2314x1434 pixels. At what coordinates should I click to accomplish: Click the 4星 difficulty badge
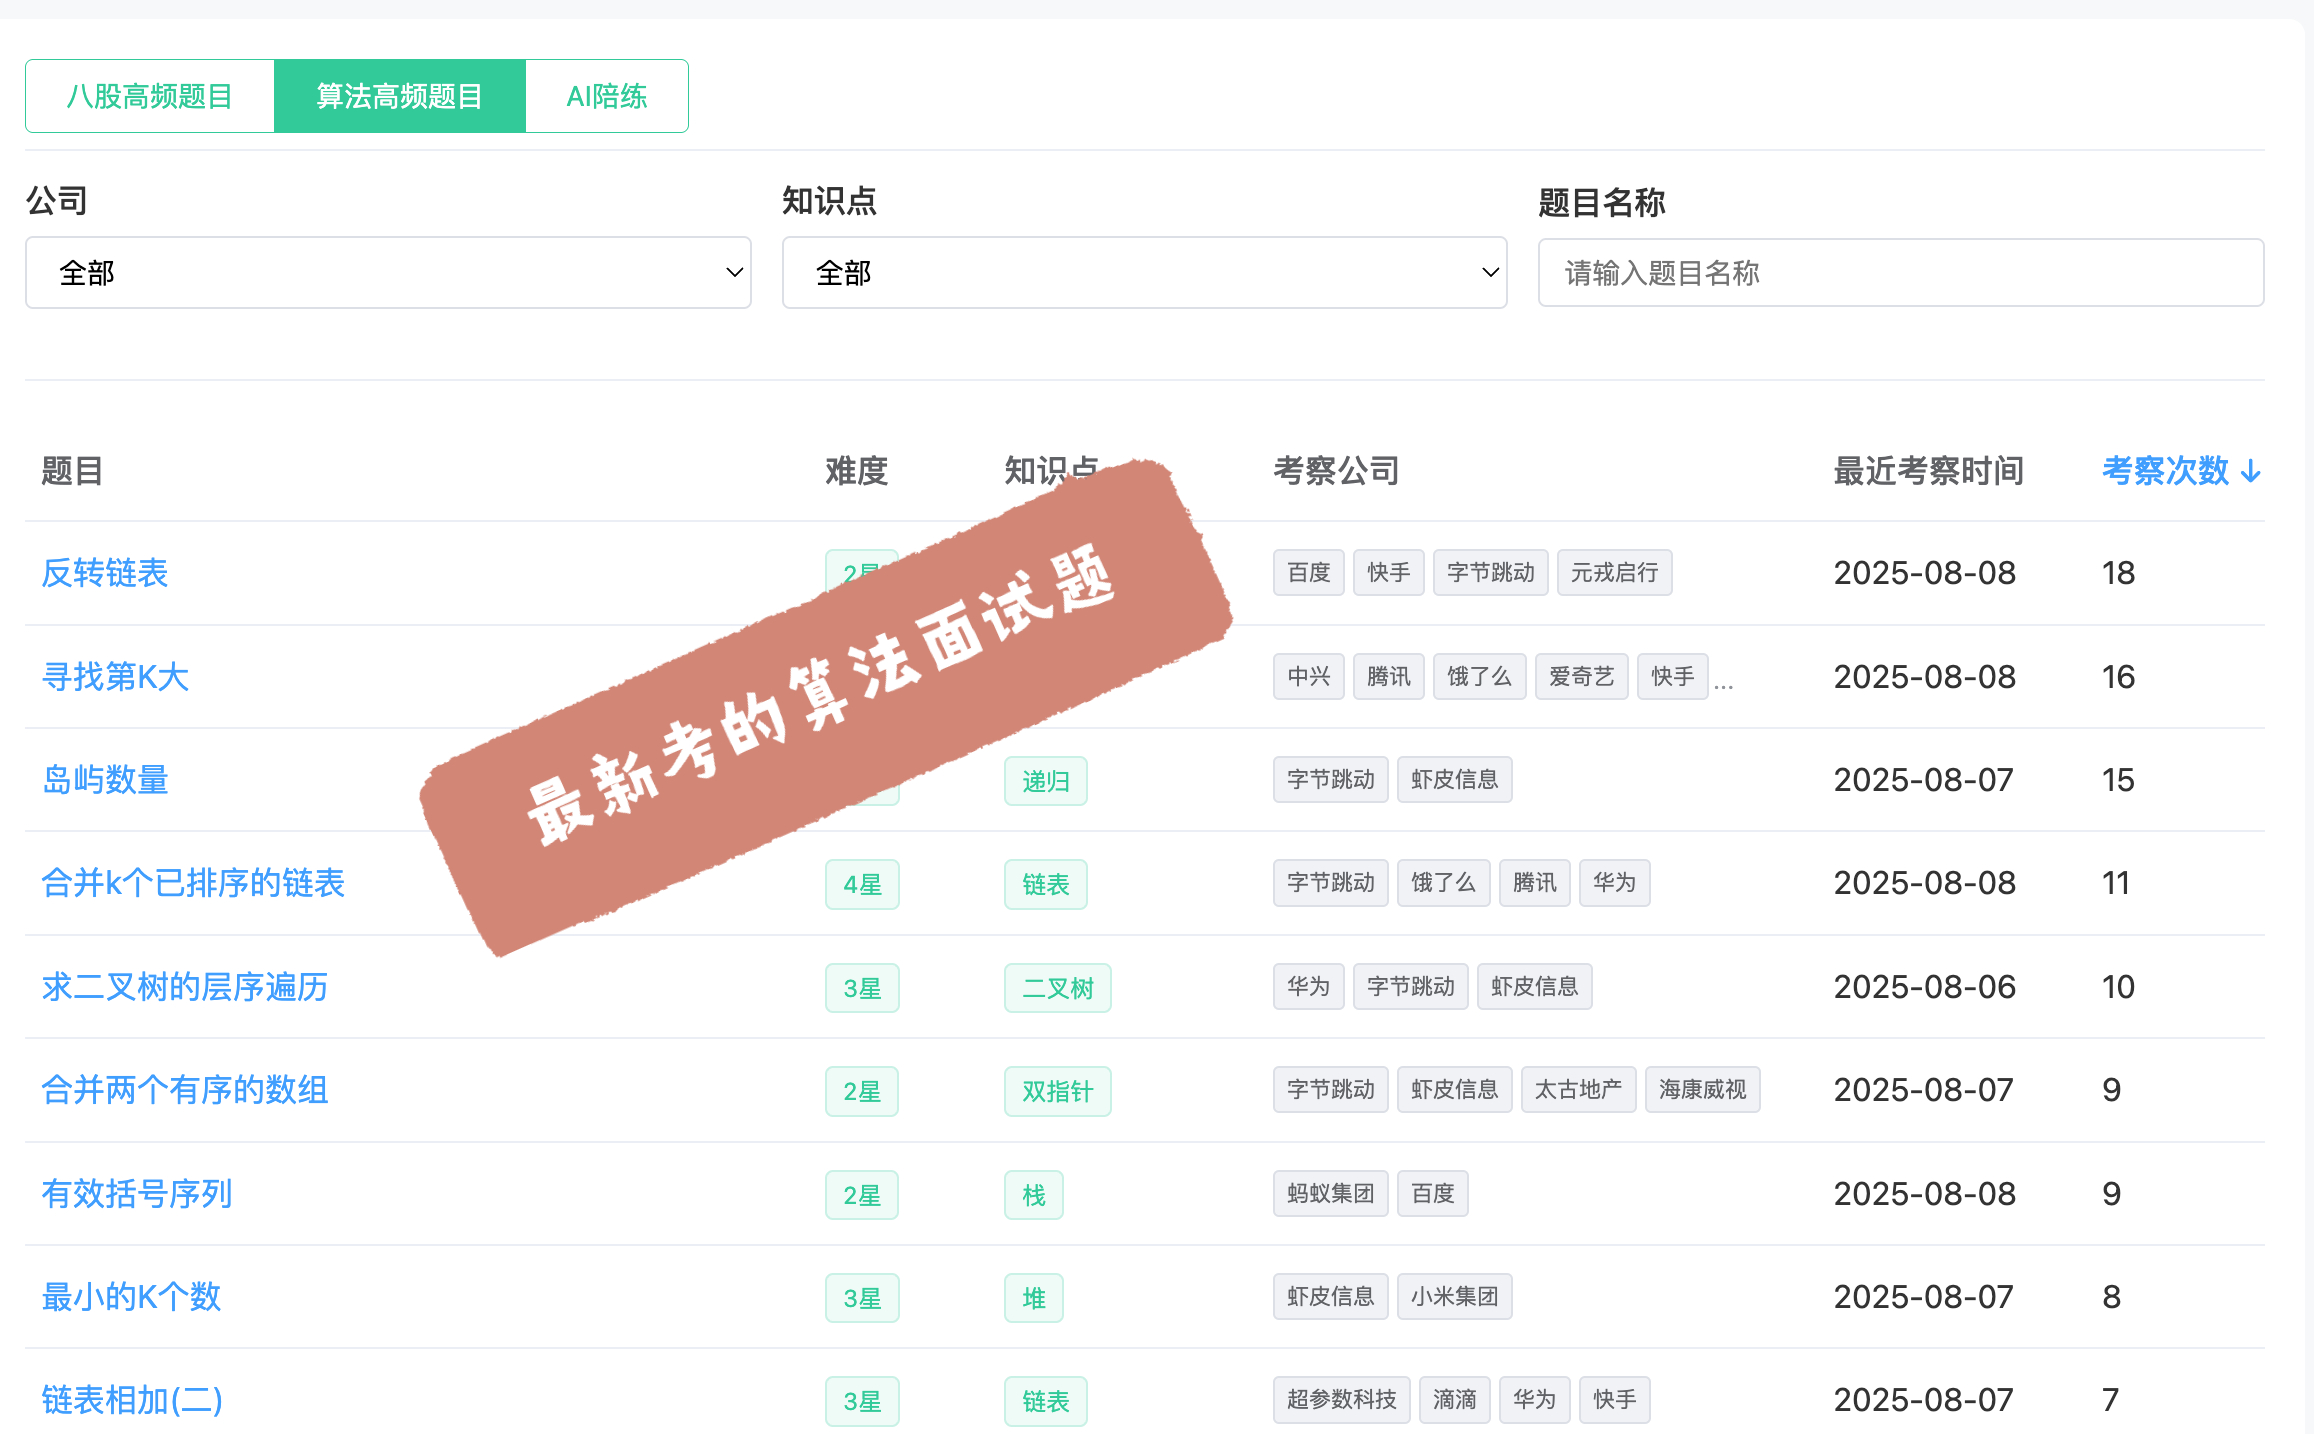(x=861, y=884)
